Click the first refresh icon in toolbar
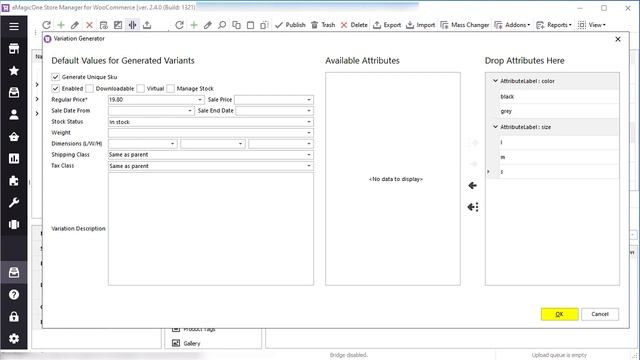Viewport: 640px width, 360px height. click(47, 25)
